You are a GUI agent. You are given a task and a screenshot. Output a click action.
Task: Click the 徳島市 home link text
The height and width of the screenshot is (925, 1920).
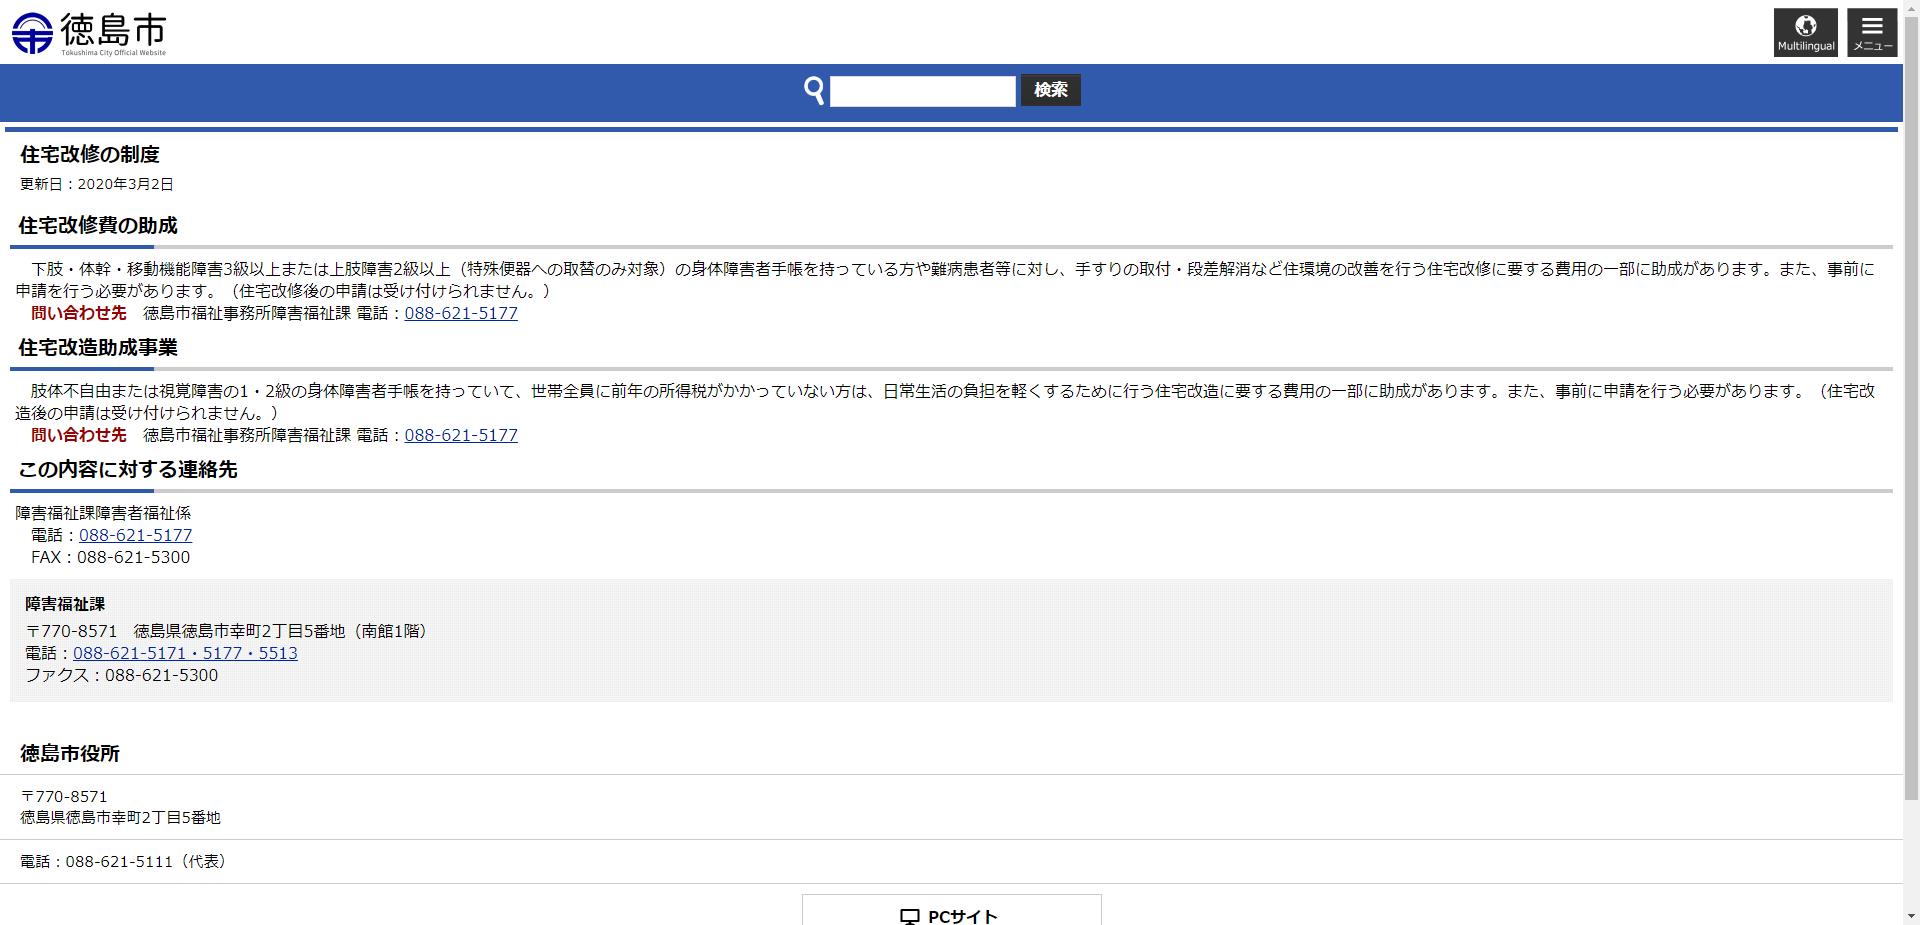115,30
